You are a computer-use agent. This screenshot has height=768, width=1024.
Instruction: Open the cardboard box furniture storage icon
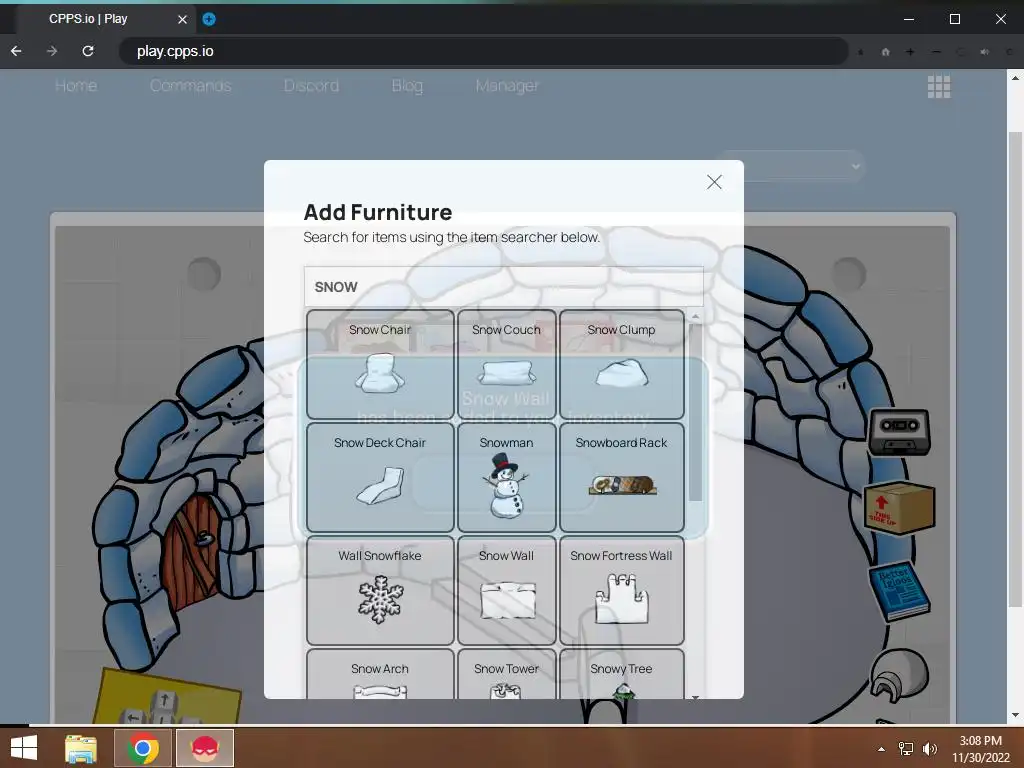900,507
